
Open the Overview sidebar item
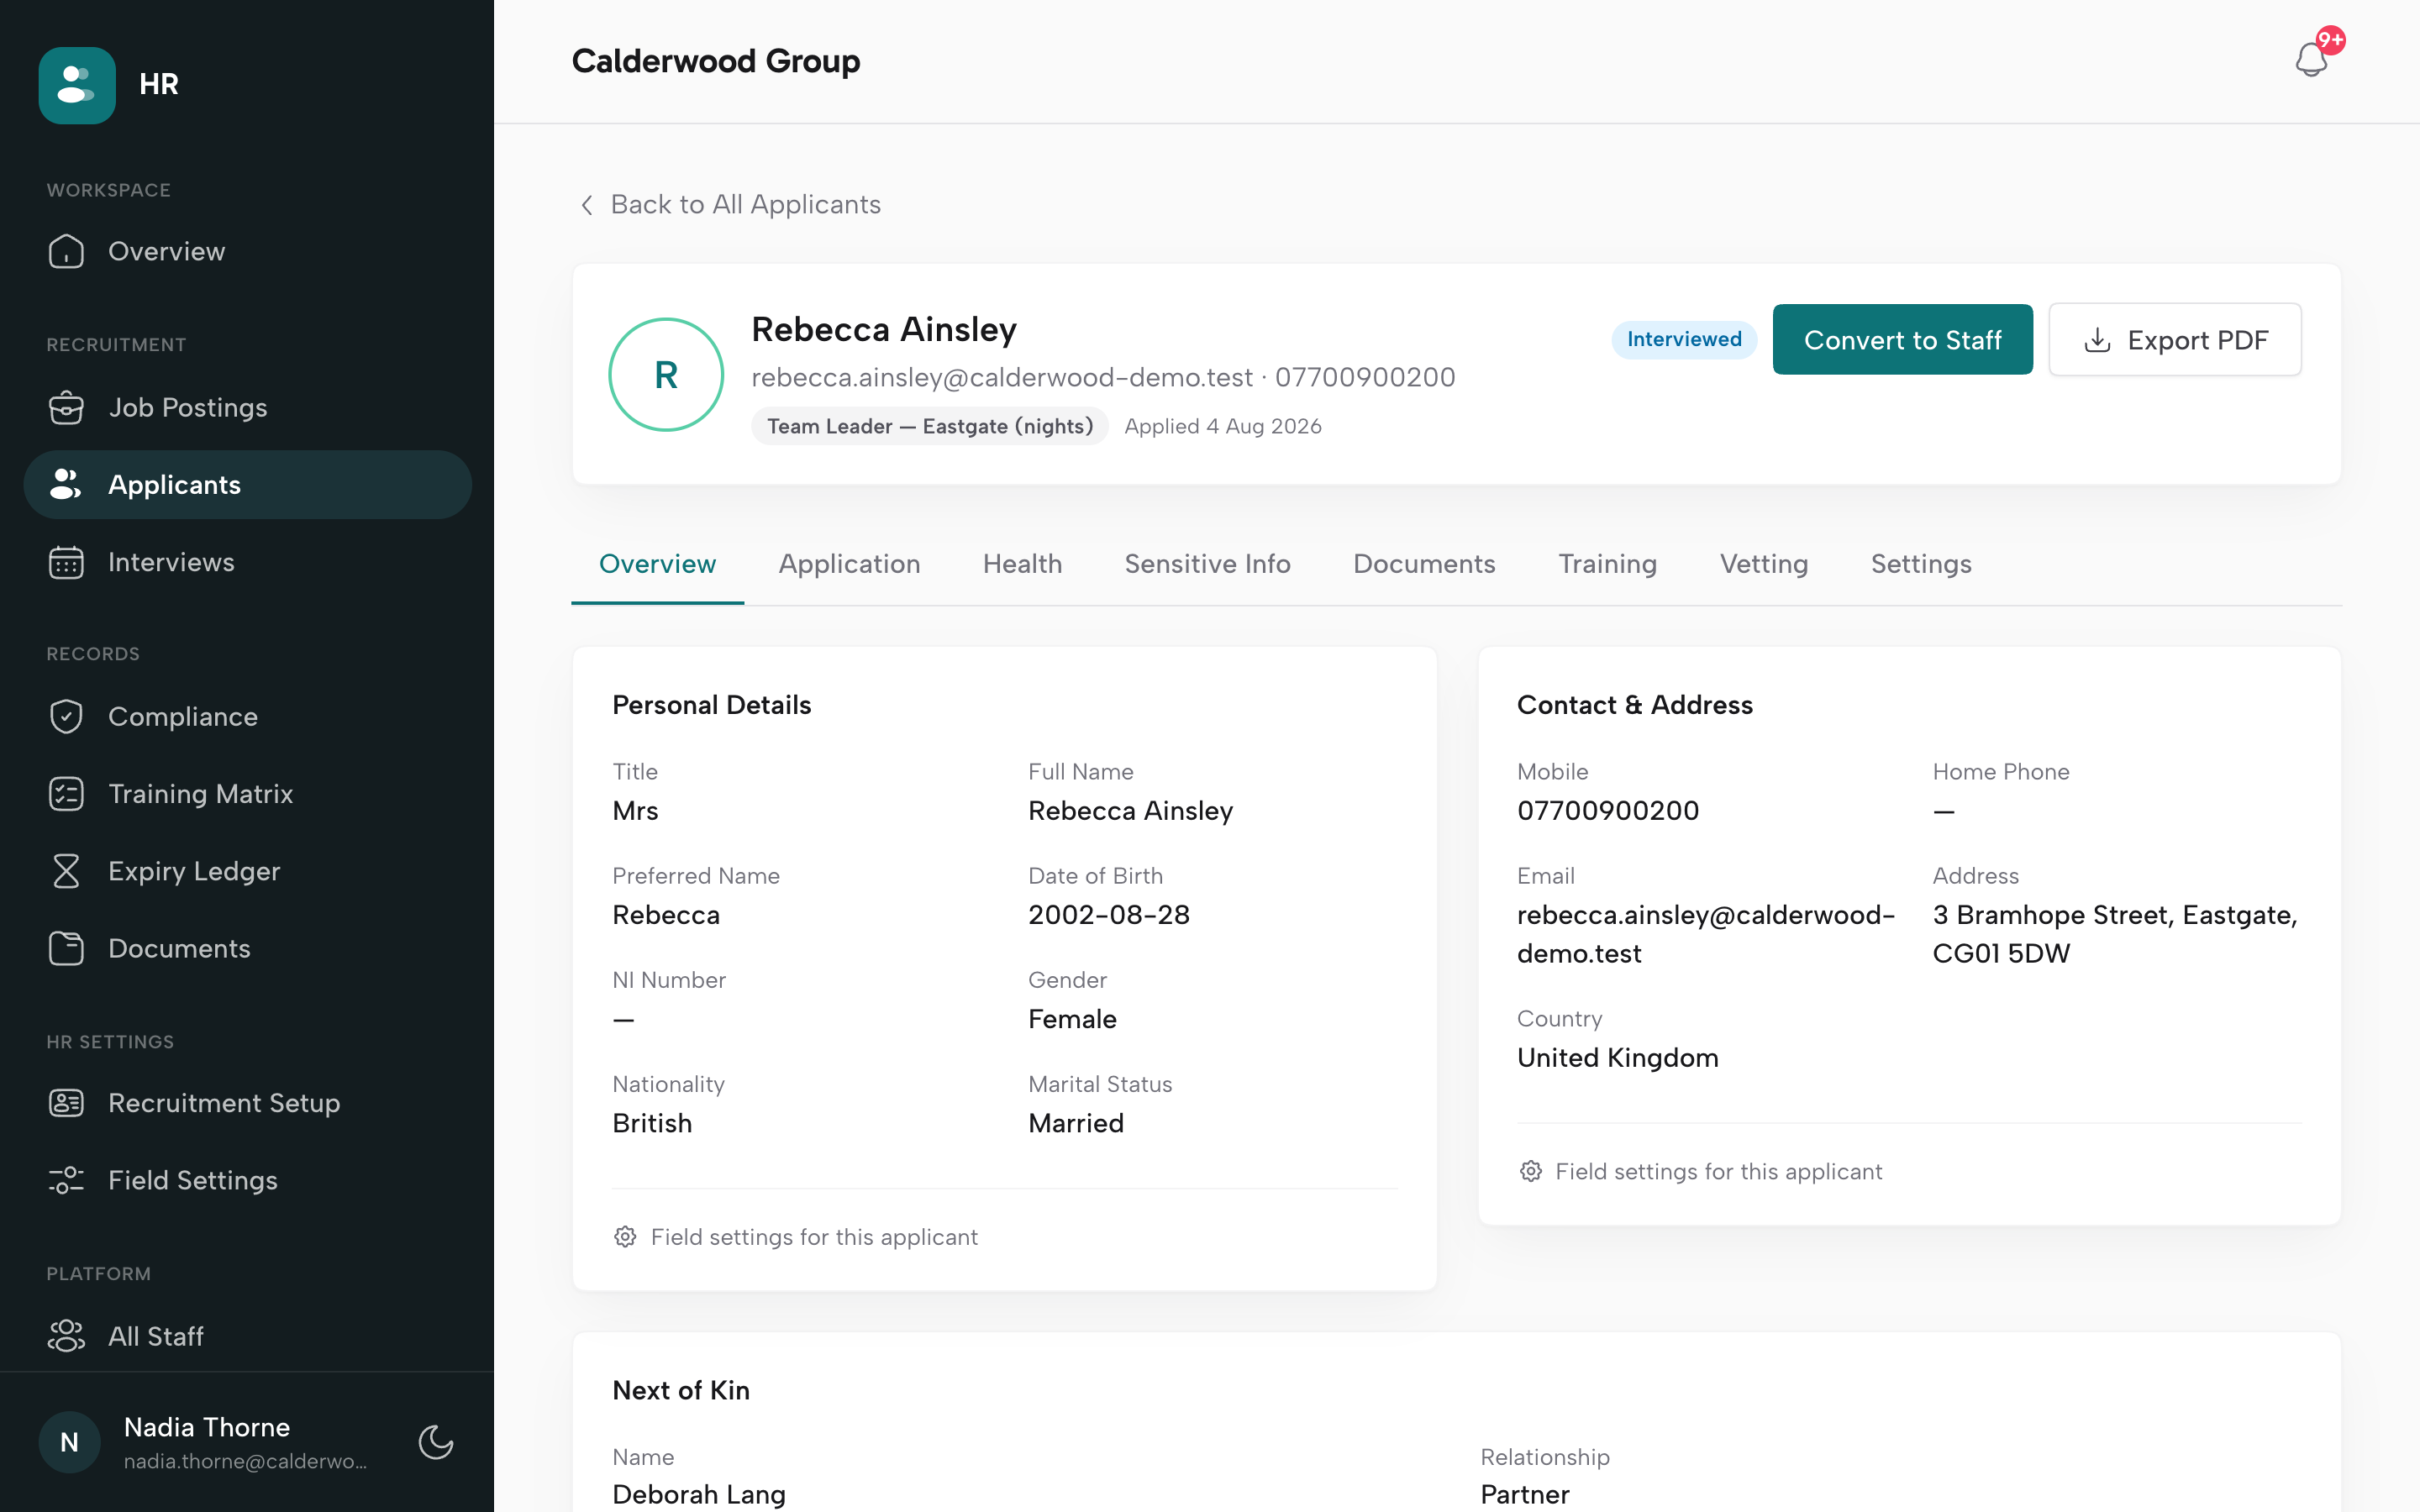(247, 251)
